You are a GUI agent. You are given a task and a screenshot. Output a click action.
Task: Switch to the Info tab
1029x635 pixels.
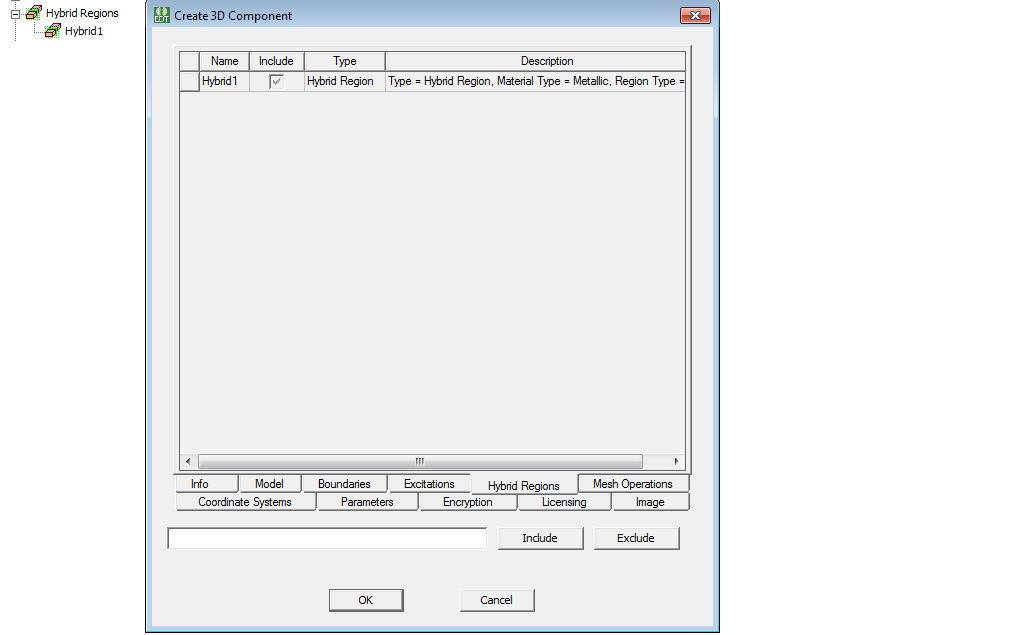pyautogui.click(x=205, y=483)
